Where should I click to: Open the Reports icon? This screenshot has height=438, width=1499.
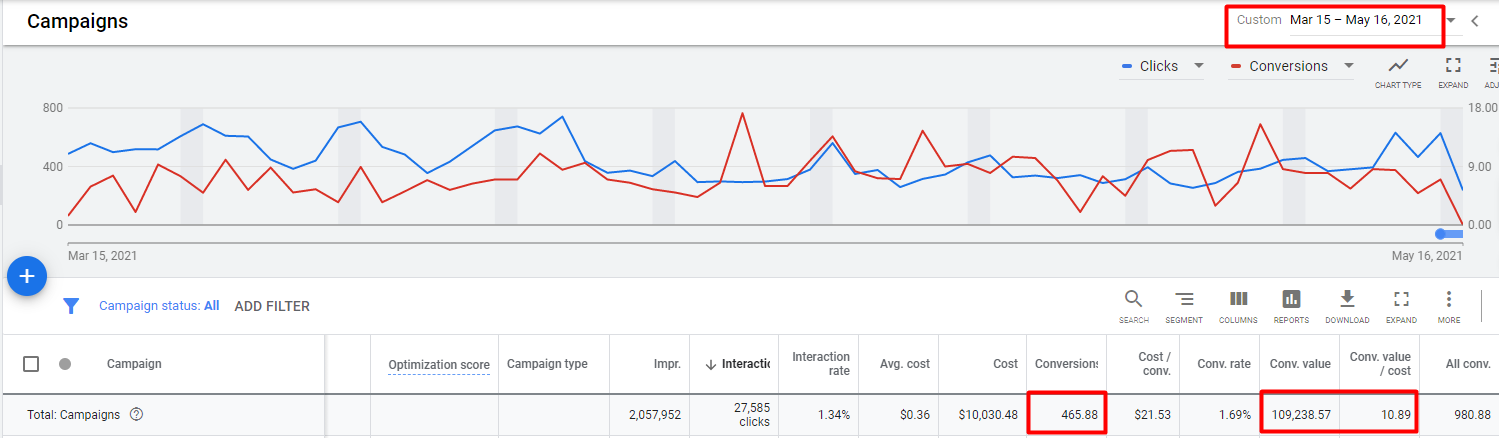[1291, 306]
